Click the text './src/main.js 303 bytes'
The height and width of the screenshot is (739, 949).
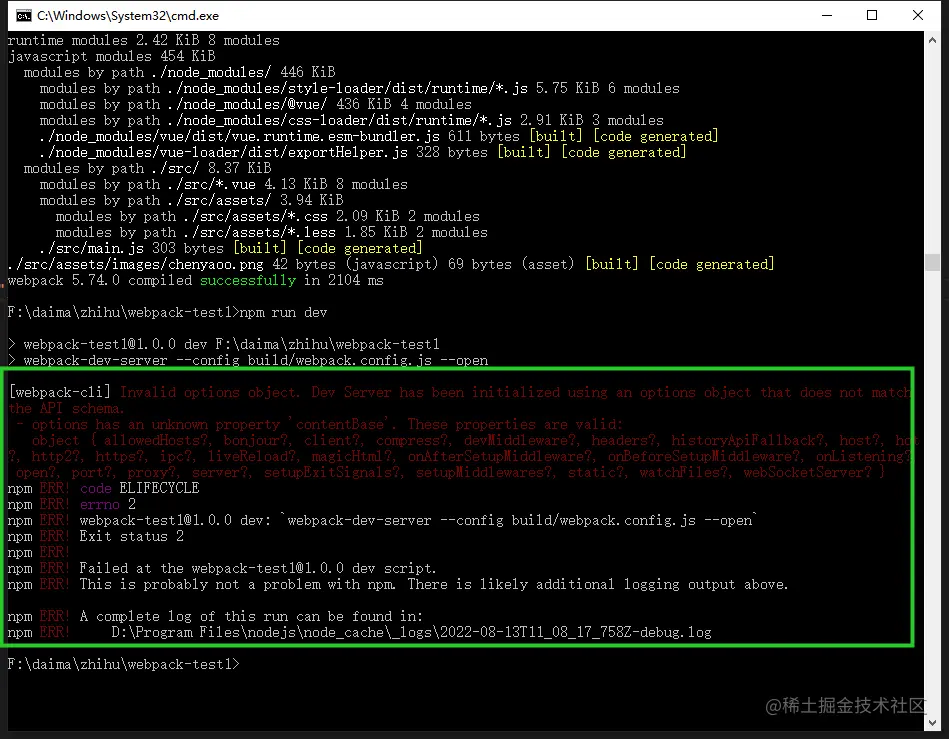tap(131, 248)
